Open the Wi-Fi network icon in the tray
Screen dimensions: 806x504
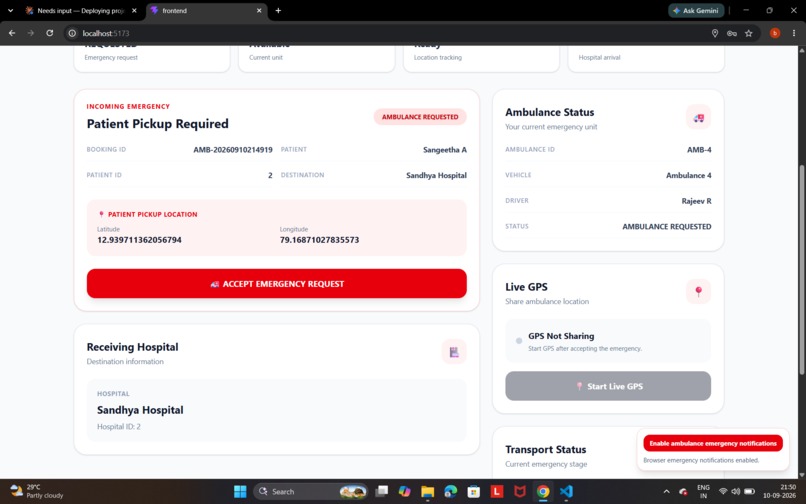point(723,491)
